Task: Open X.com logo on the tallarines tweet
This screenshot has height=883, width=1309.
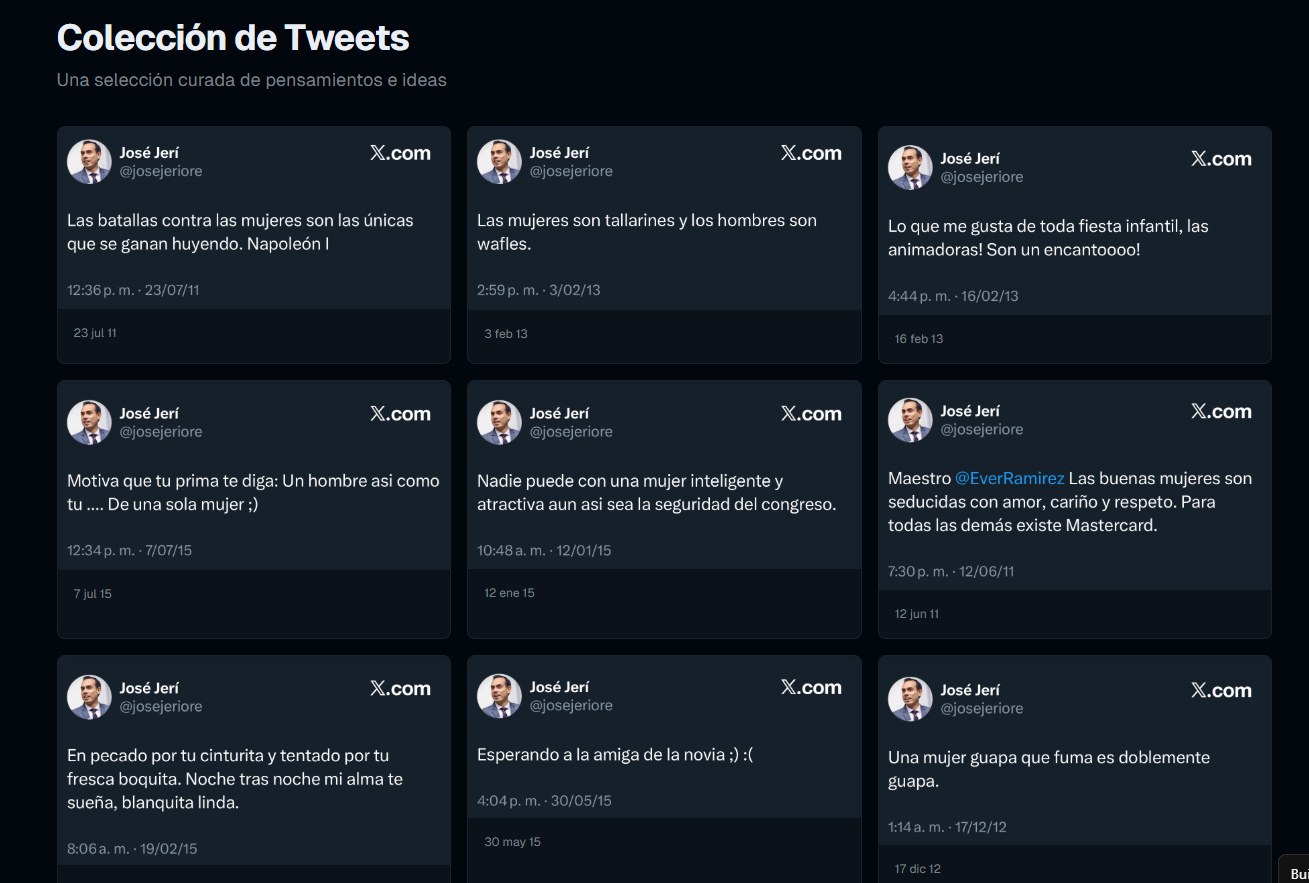Action: pyautogui.click(x=811, y=153)
